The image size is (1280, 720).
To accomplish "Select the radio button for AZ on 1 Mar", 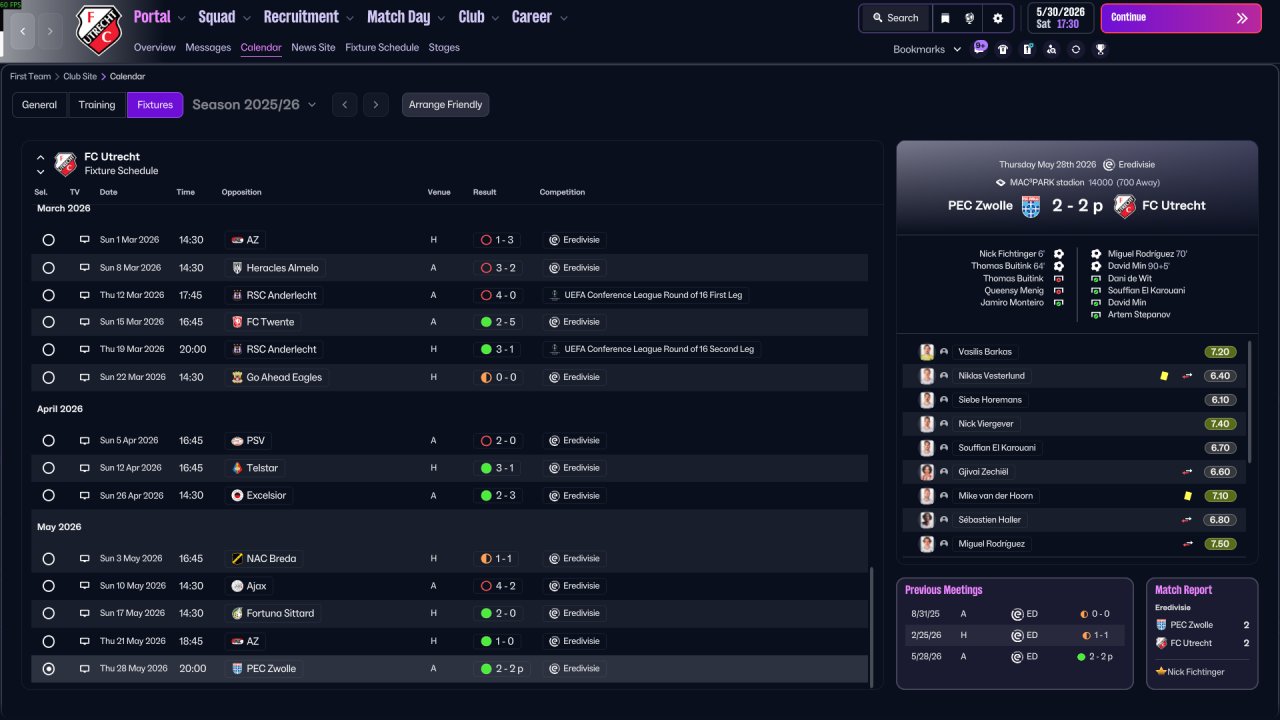I will pyautogui.click(x=48, y=240).
